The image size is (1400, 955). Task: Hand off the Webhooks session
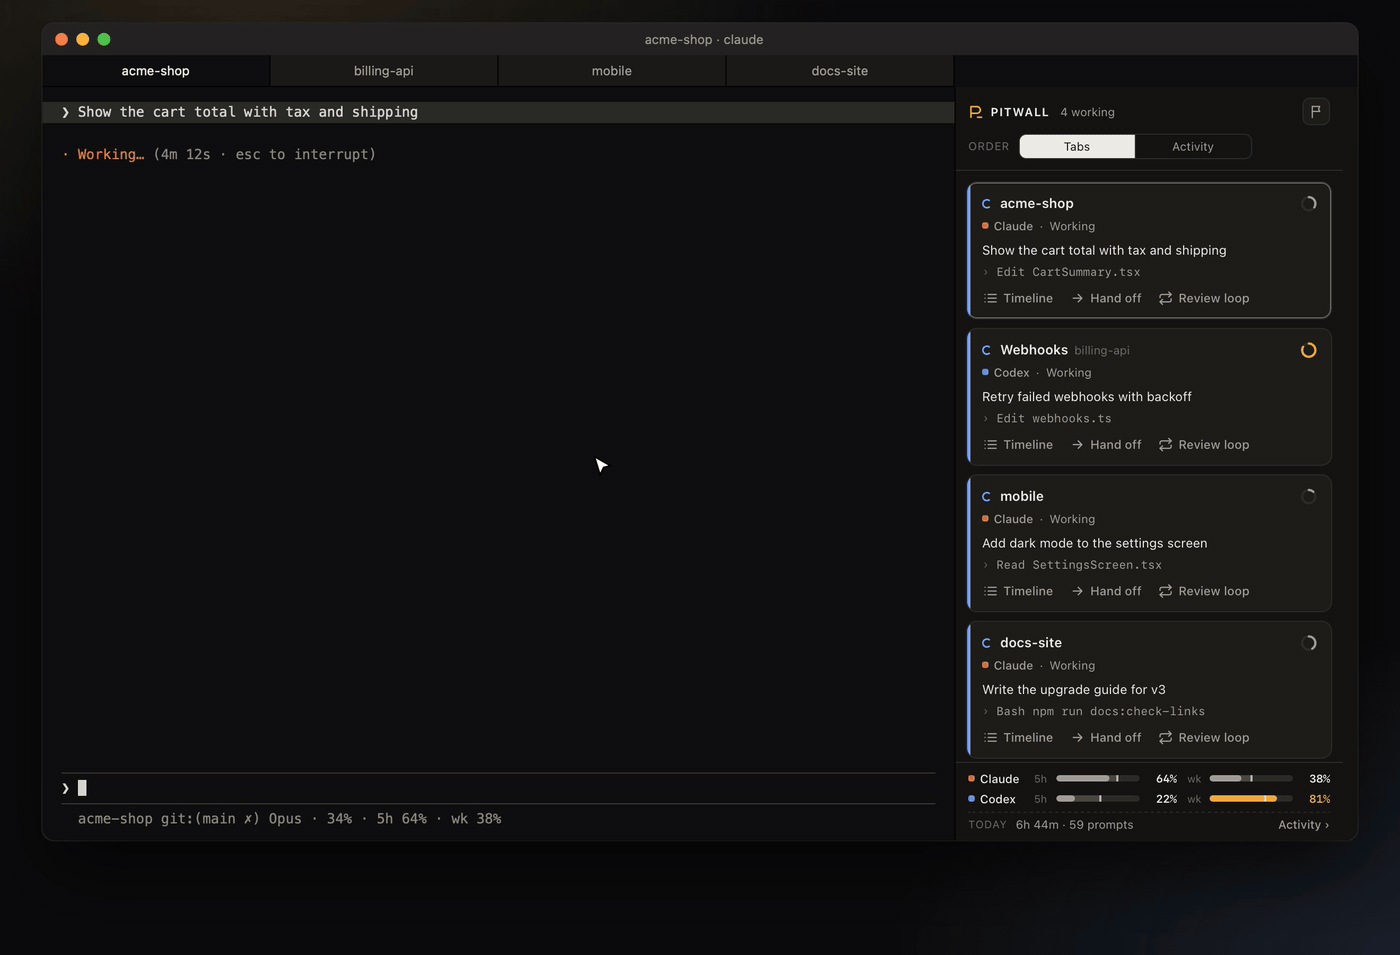click(x=1106, y=445)
